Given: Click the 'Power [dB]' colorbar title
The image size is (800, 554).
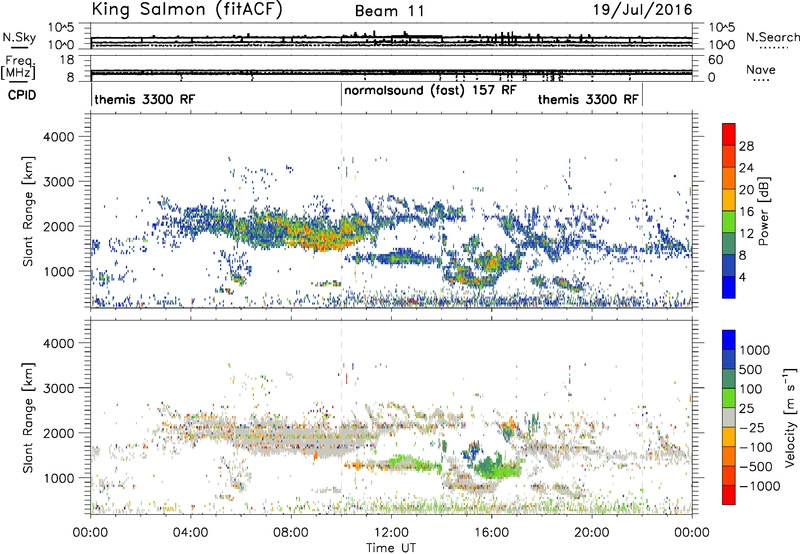Looking at the screenshot, I should 763,211.
